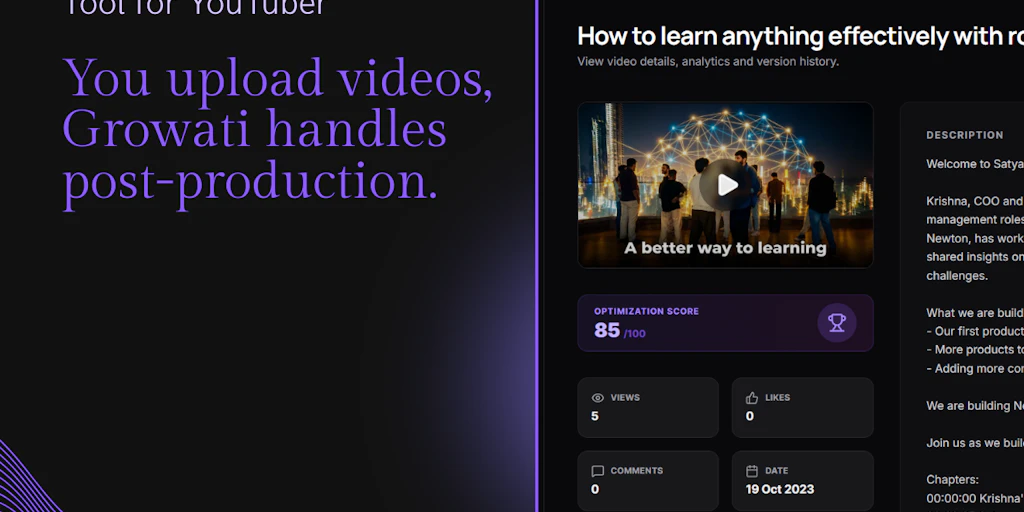Image resolution: width=1024 pixels, height=512 pixels.
Task: Click the Likes count '0'
Action: [749, 416]
